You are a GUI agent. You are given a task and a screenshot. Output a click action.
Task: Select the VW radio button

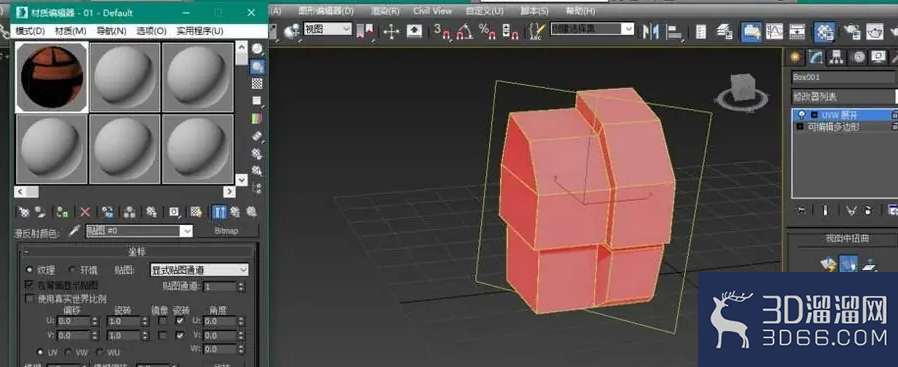pos(68,352)
